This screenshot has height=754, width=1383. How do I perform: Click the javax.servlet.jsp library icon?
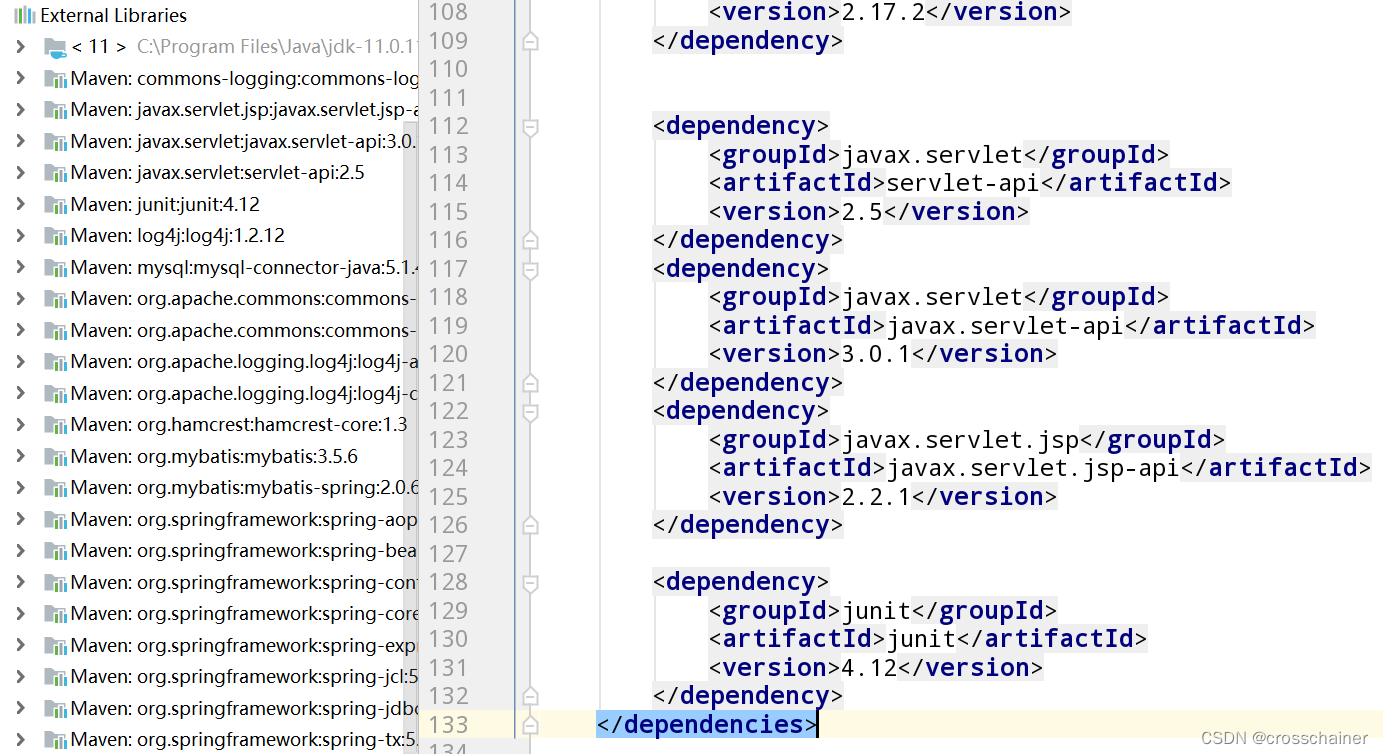click(55, 110)
